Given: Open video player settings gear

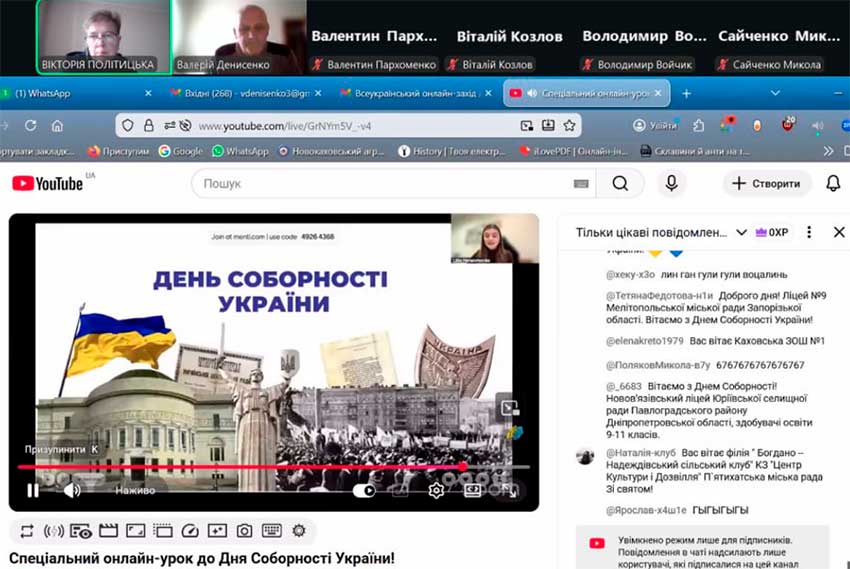Looking at the screenshot, I should point(436,490).
